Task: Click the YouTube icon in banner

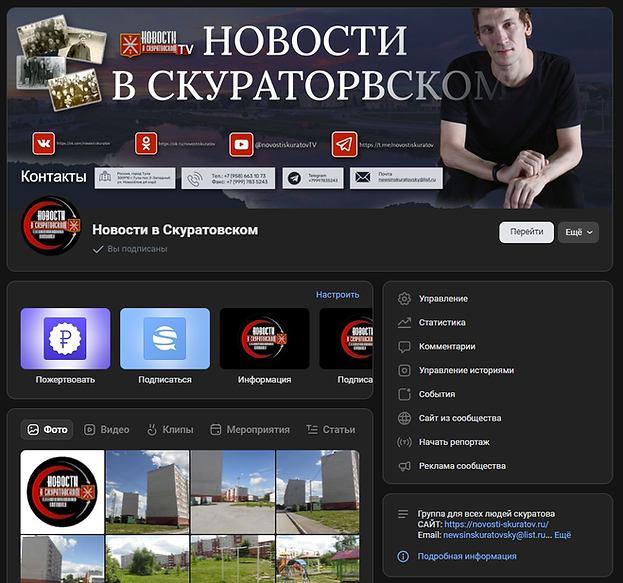Action: pos(241,144)
